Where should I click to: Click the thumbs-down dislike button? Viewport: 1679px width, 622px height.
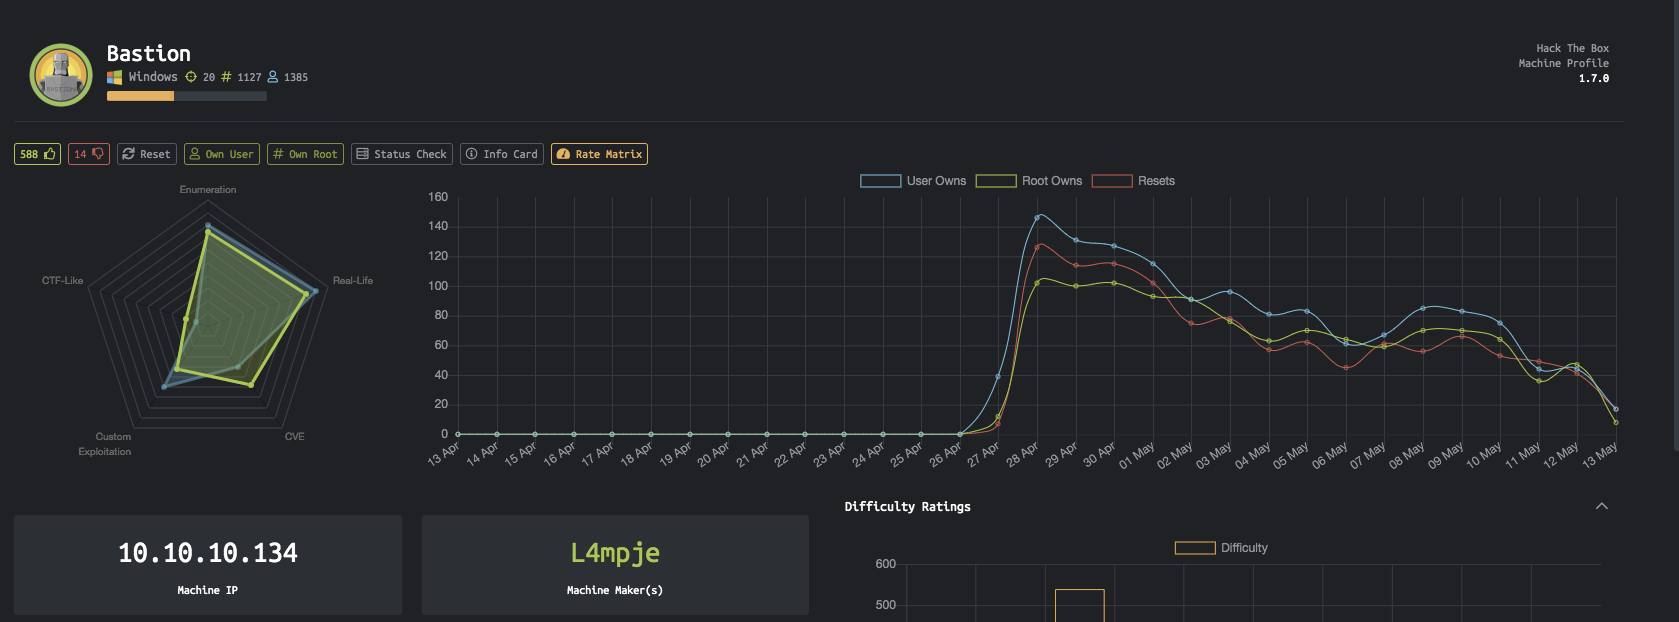(89, 154)
